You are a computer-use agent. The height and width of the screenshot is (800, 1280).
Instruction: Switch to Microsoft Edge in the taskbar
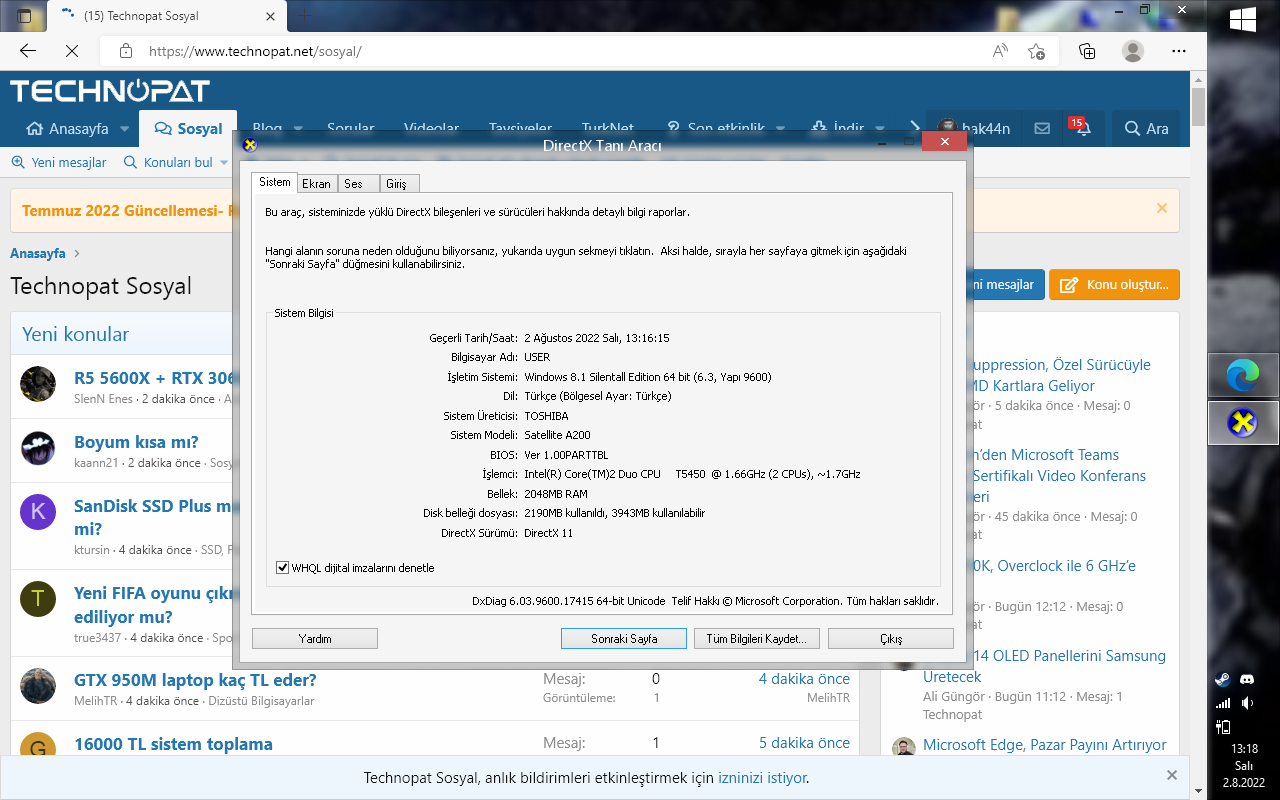pos(1243,376)
